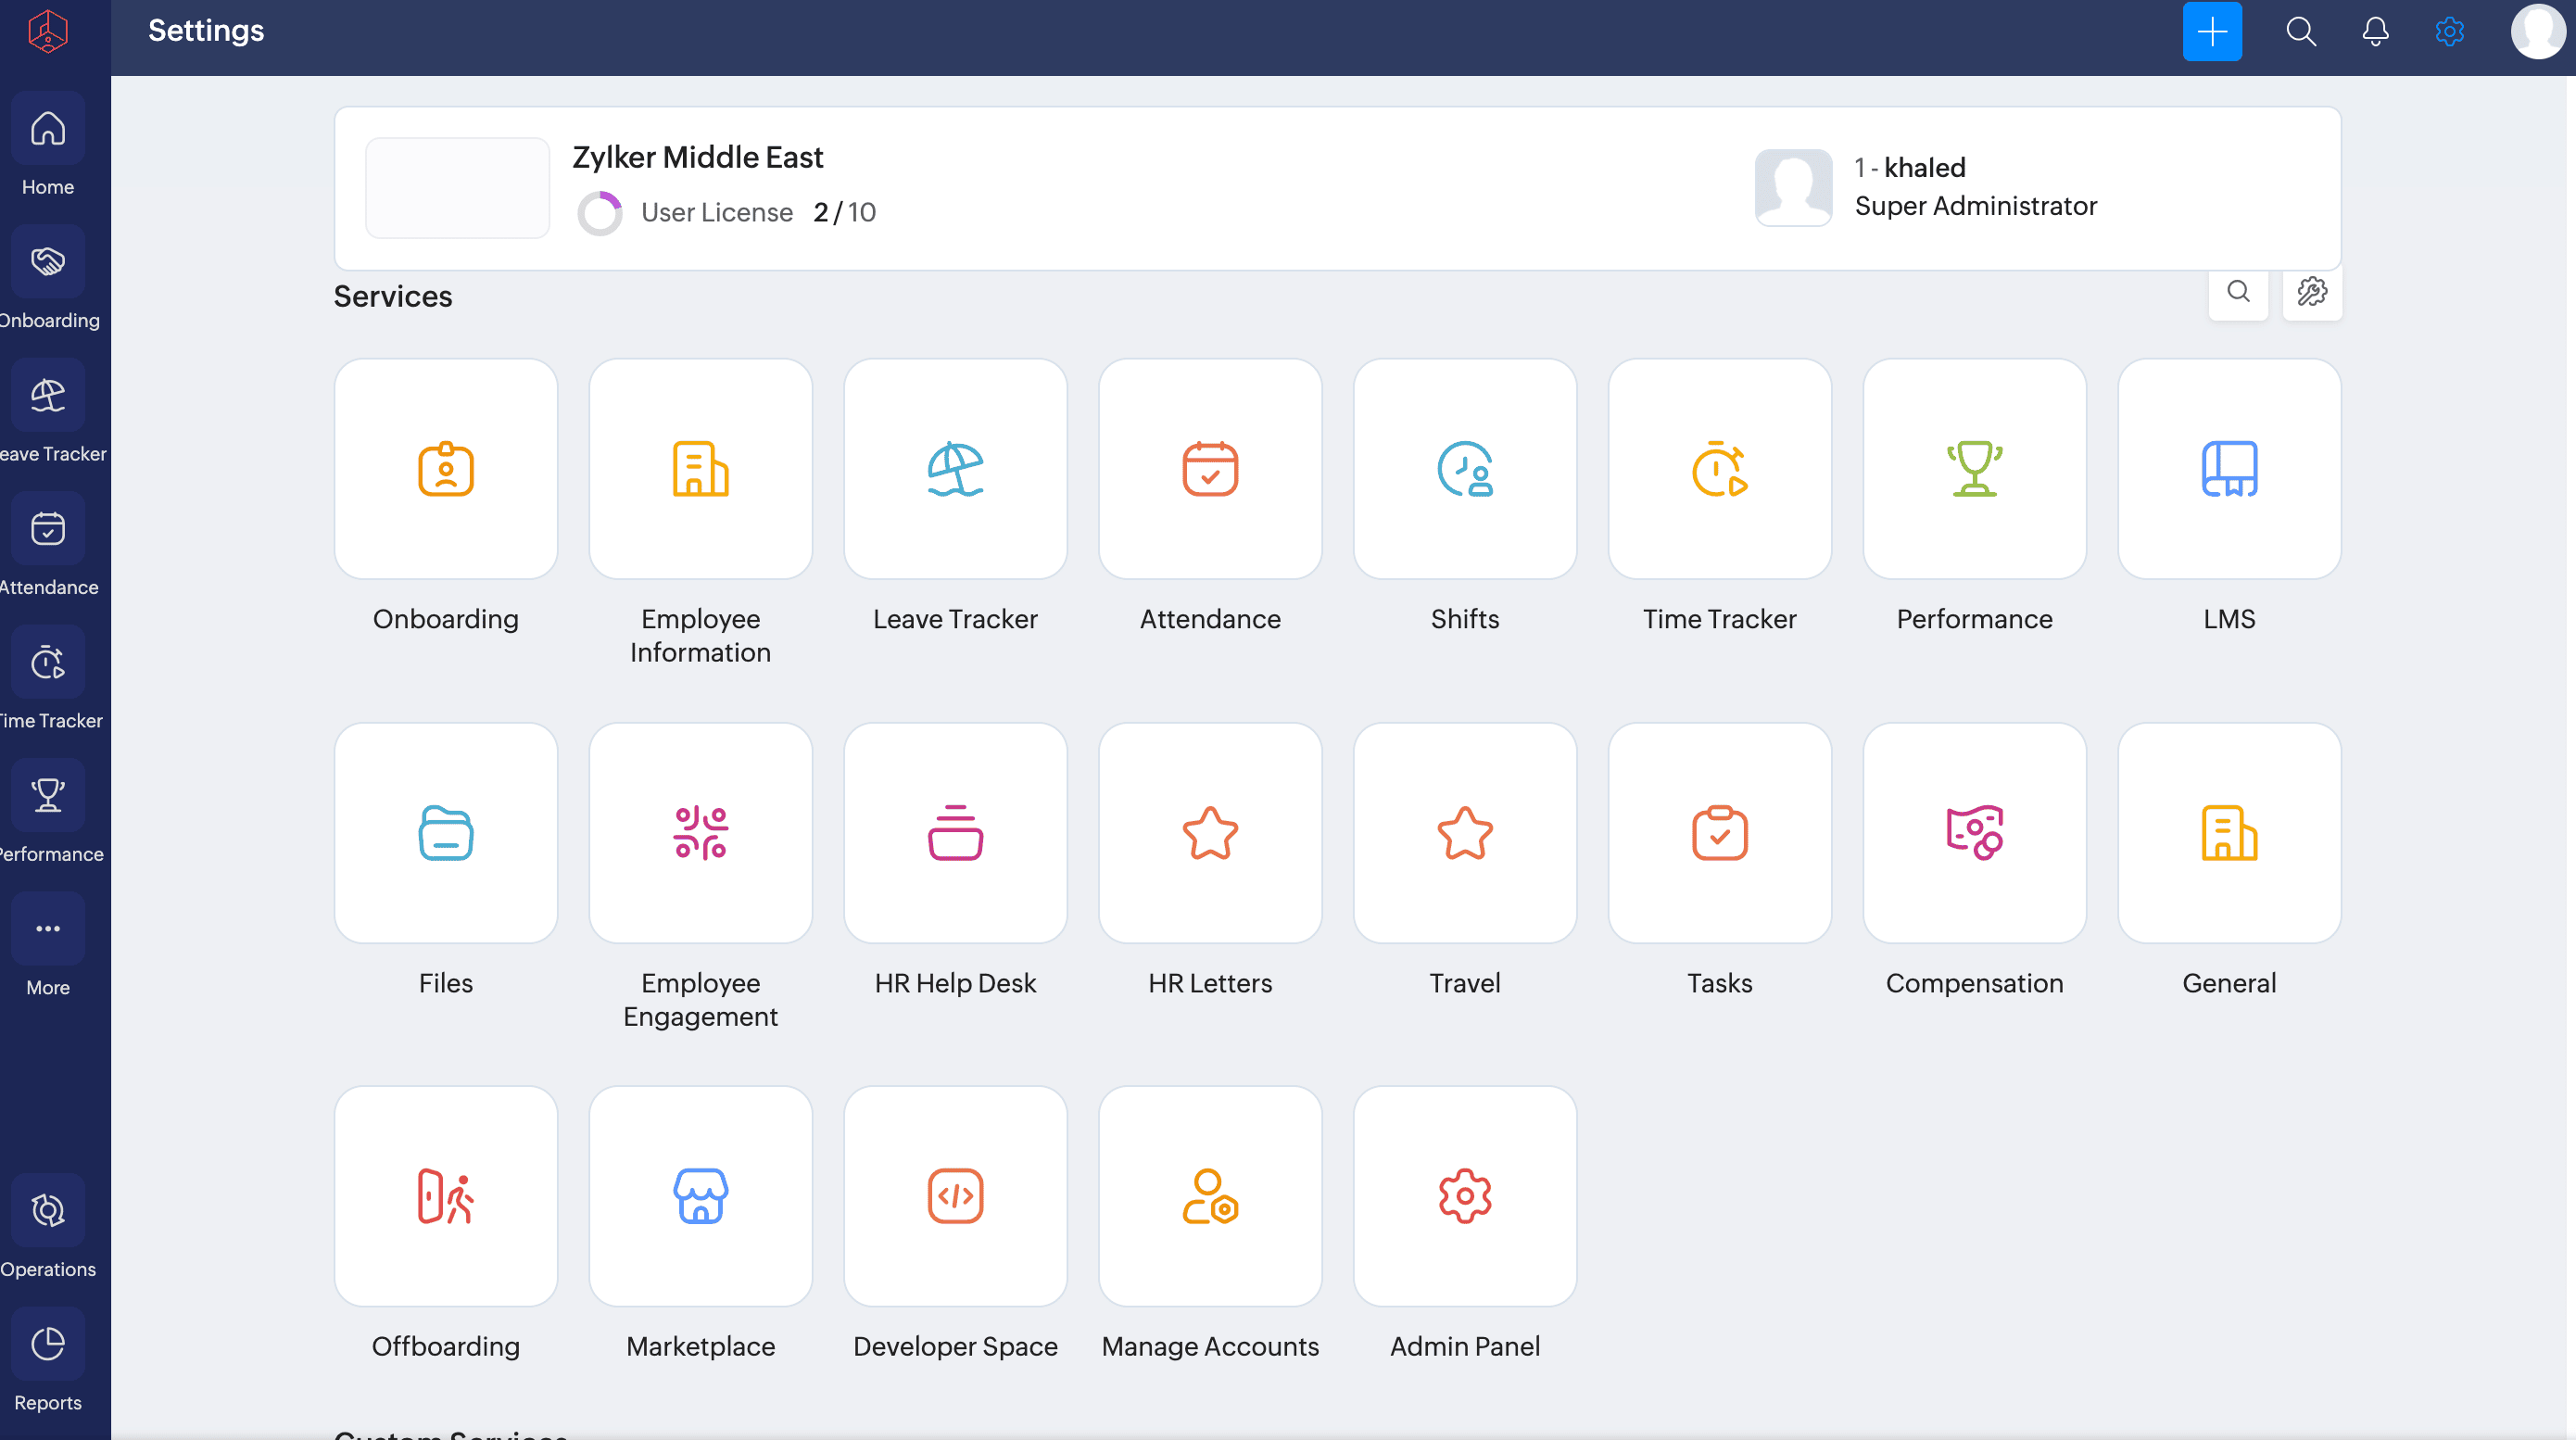The image size is (2576, 1440).
Task: Open Developer Space settings
Action: point(955,1196)
